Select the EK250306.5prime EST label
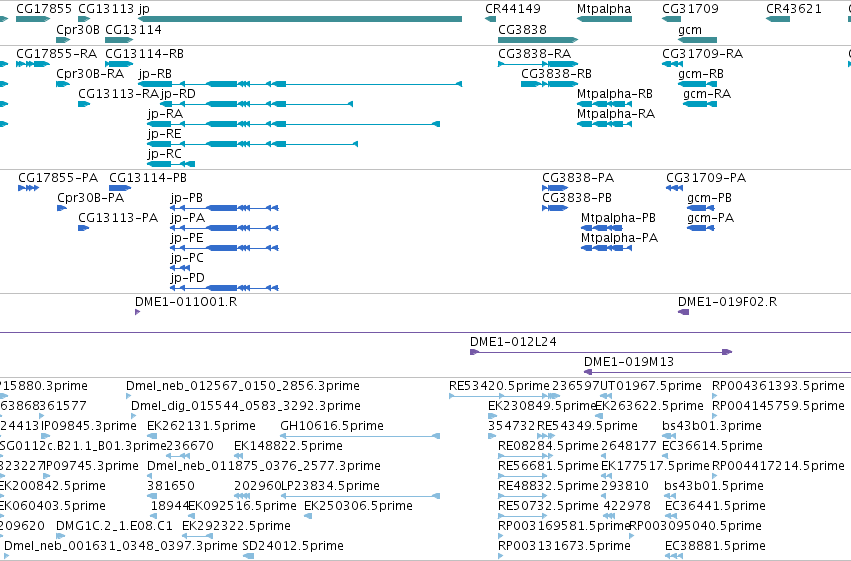Image resolution: width=851 pixels, height=561 pixels. [358, 506]
